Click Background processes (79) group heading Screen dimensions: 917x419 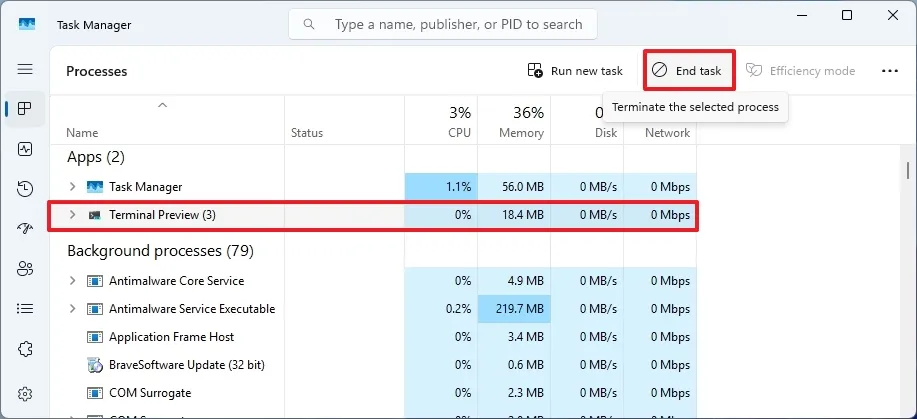[x=160, y=251]
